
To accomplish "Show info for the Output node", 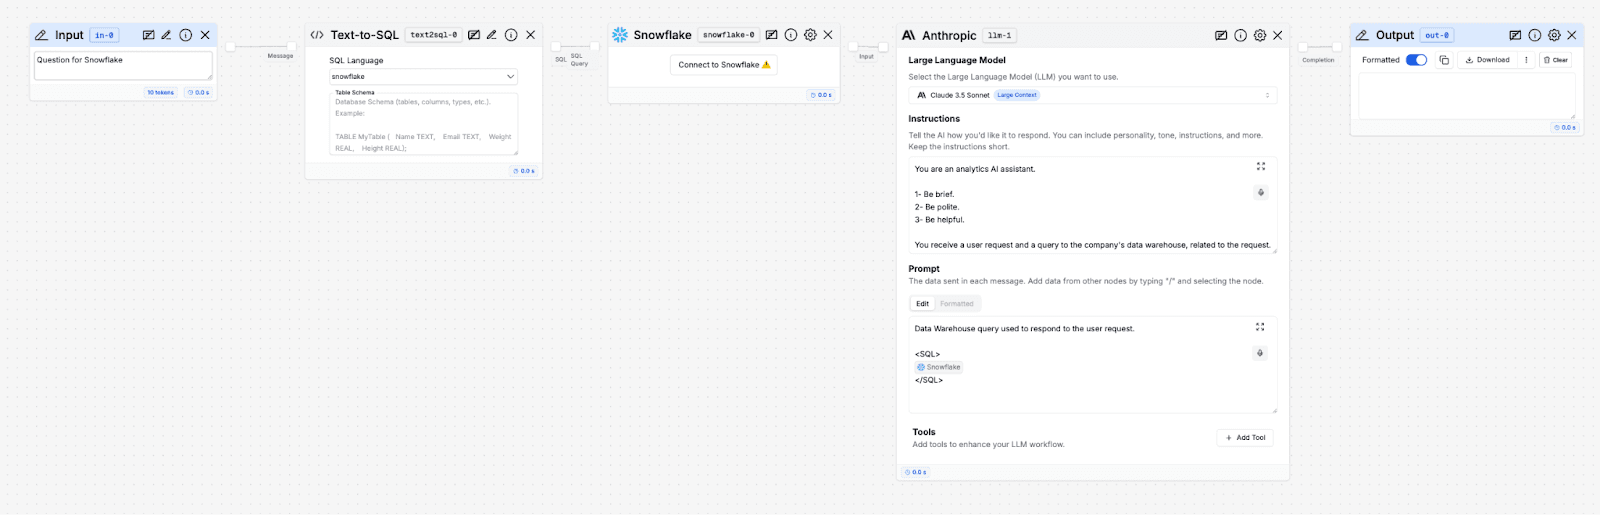I will pos(1535,35).
